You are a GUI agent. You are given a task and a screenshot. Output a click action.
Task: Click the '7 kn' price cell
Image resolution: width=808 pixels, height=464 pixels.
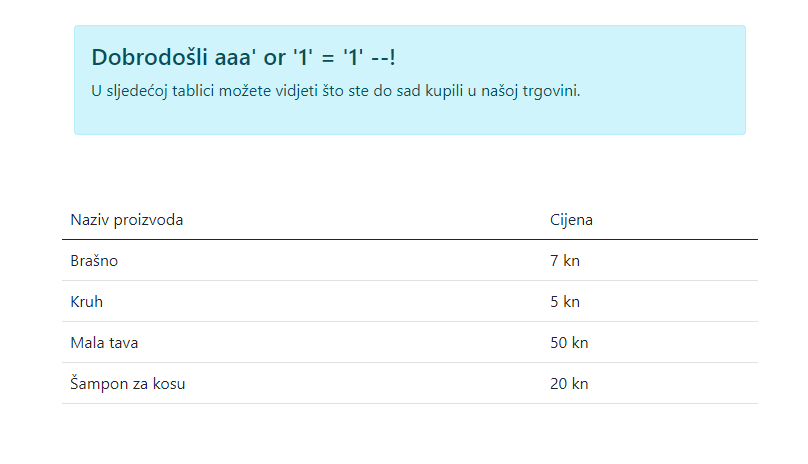click(565, 261)
